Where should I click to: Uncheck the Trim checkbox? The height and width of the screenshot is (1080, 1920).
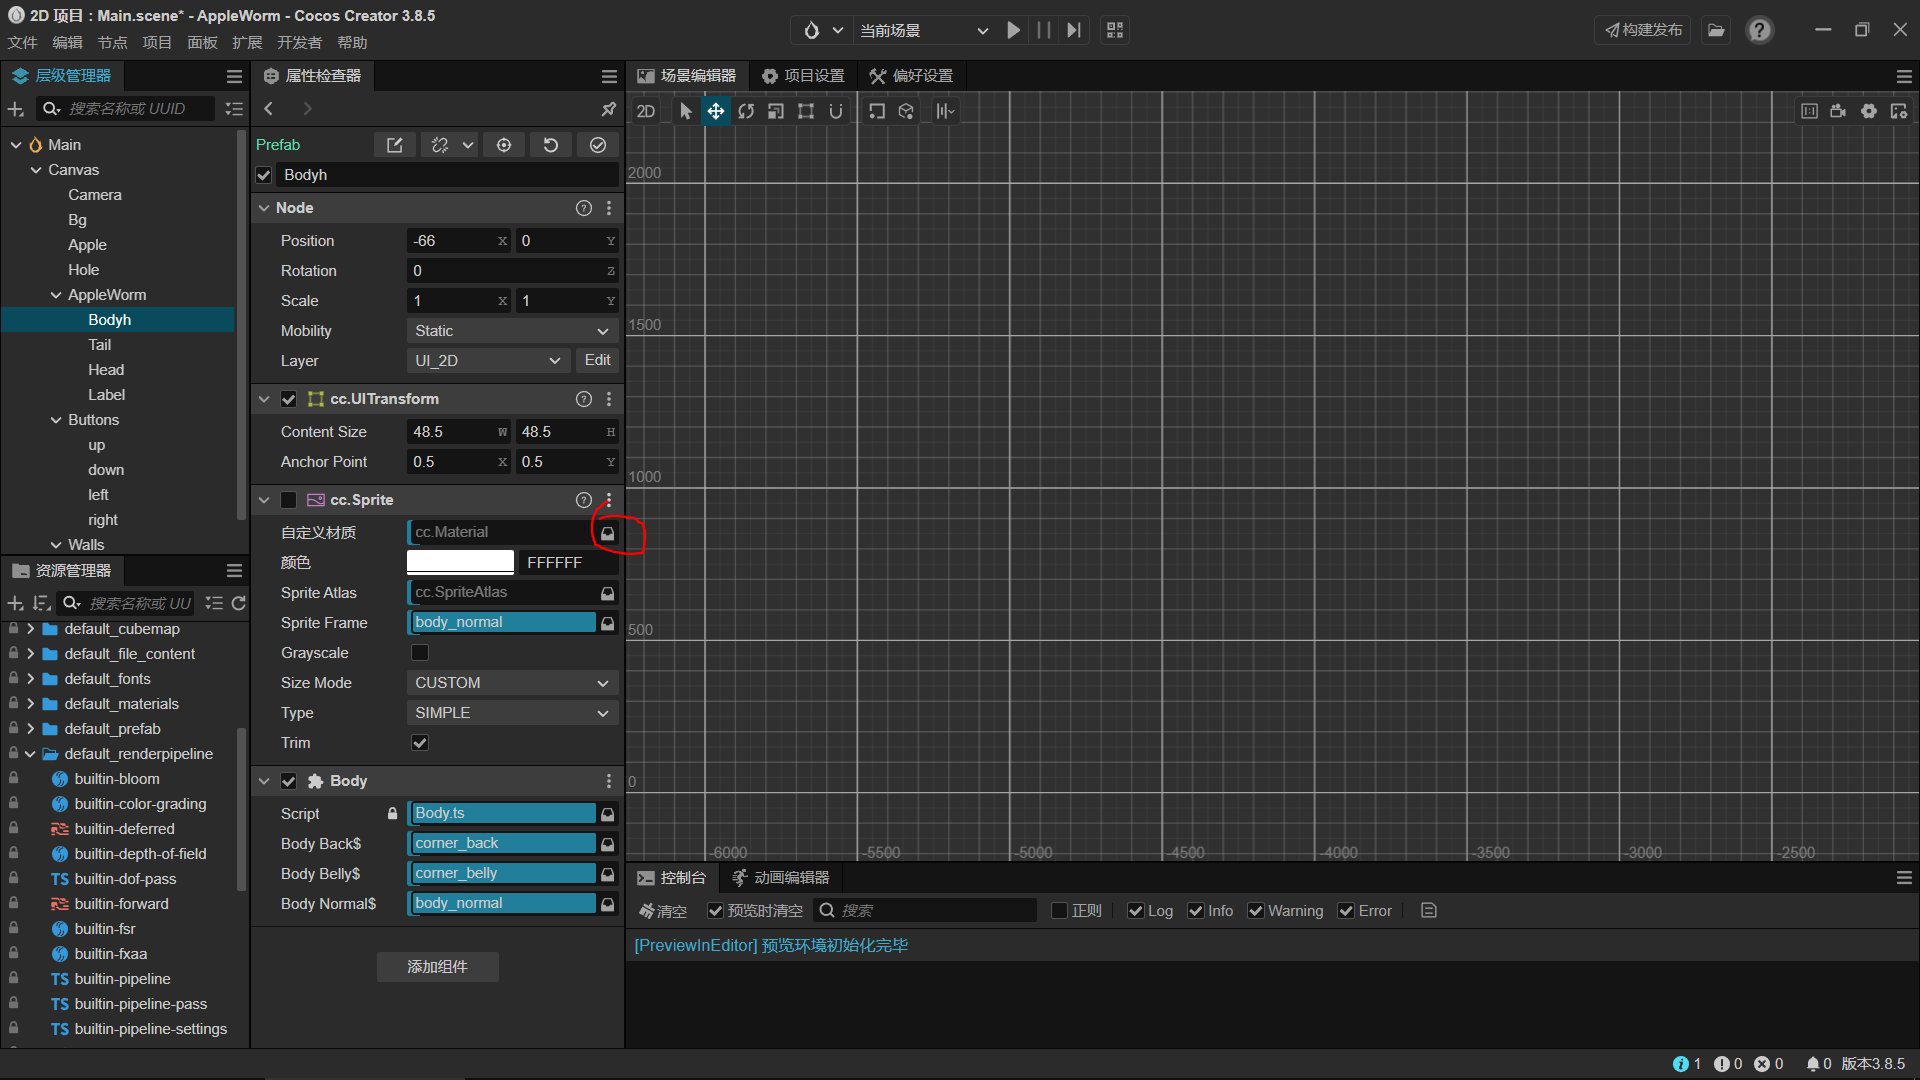coord(420,743)
